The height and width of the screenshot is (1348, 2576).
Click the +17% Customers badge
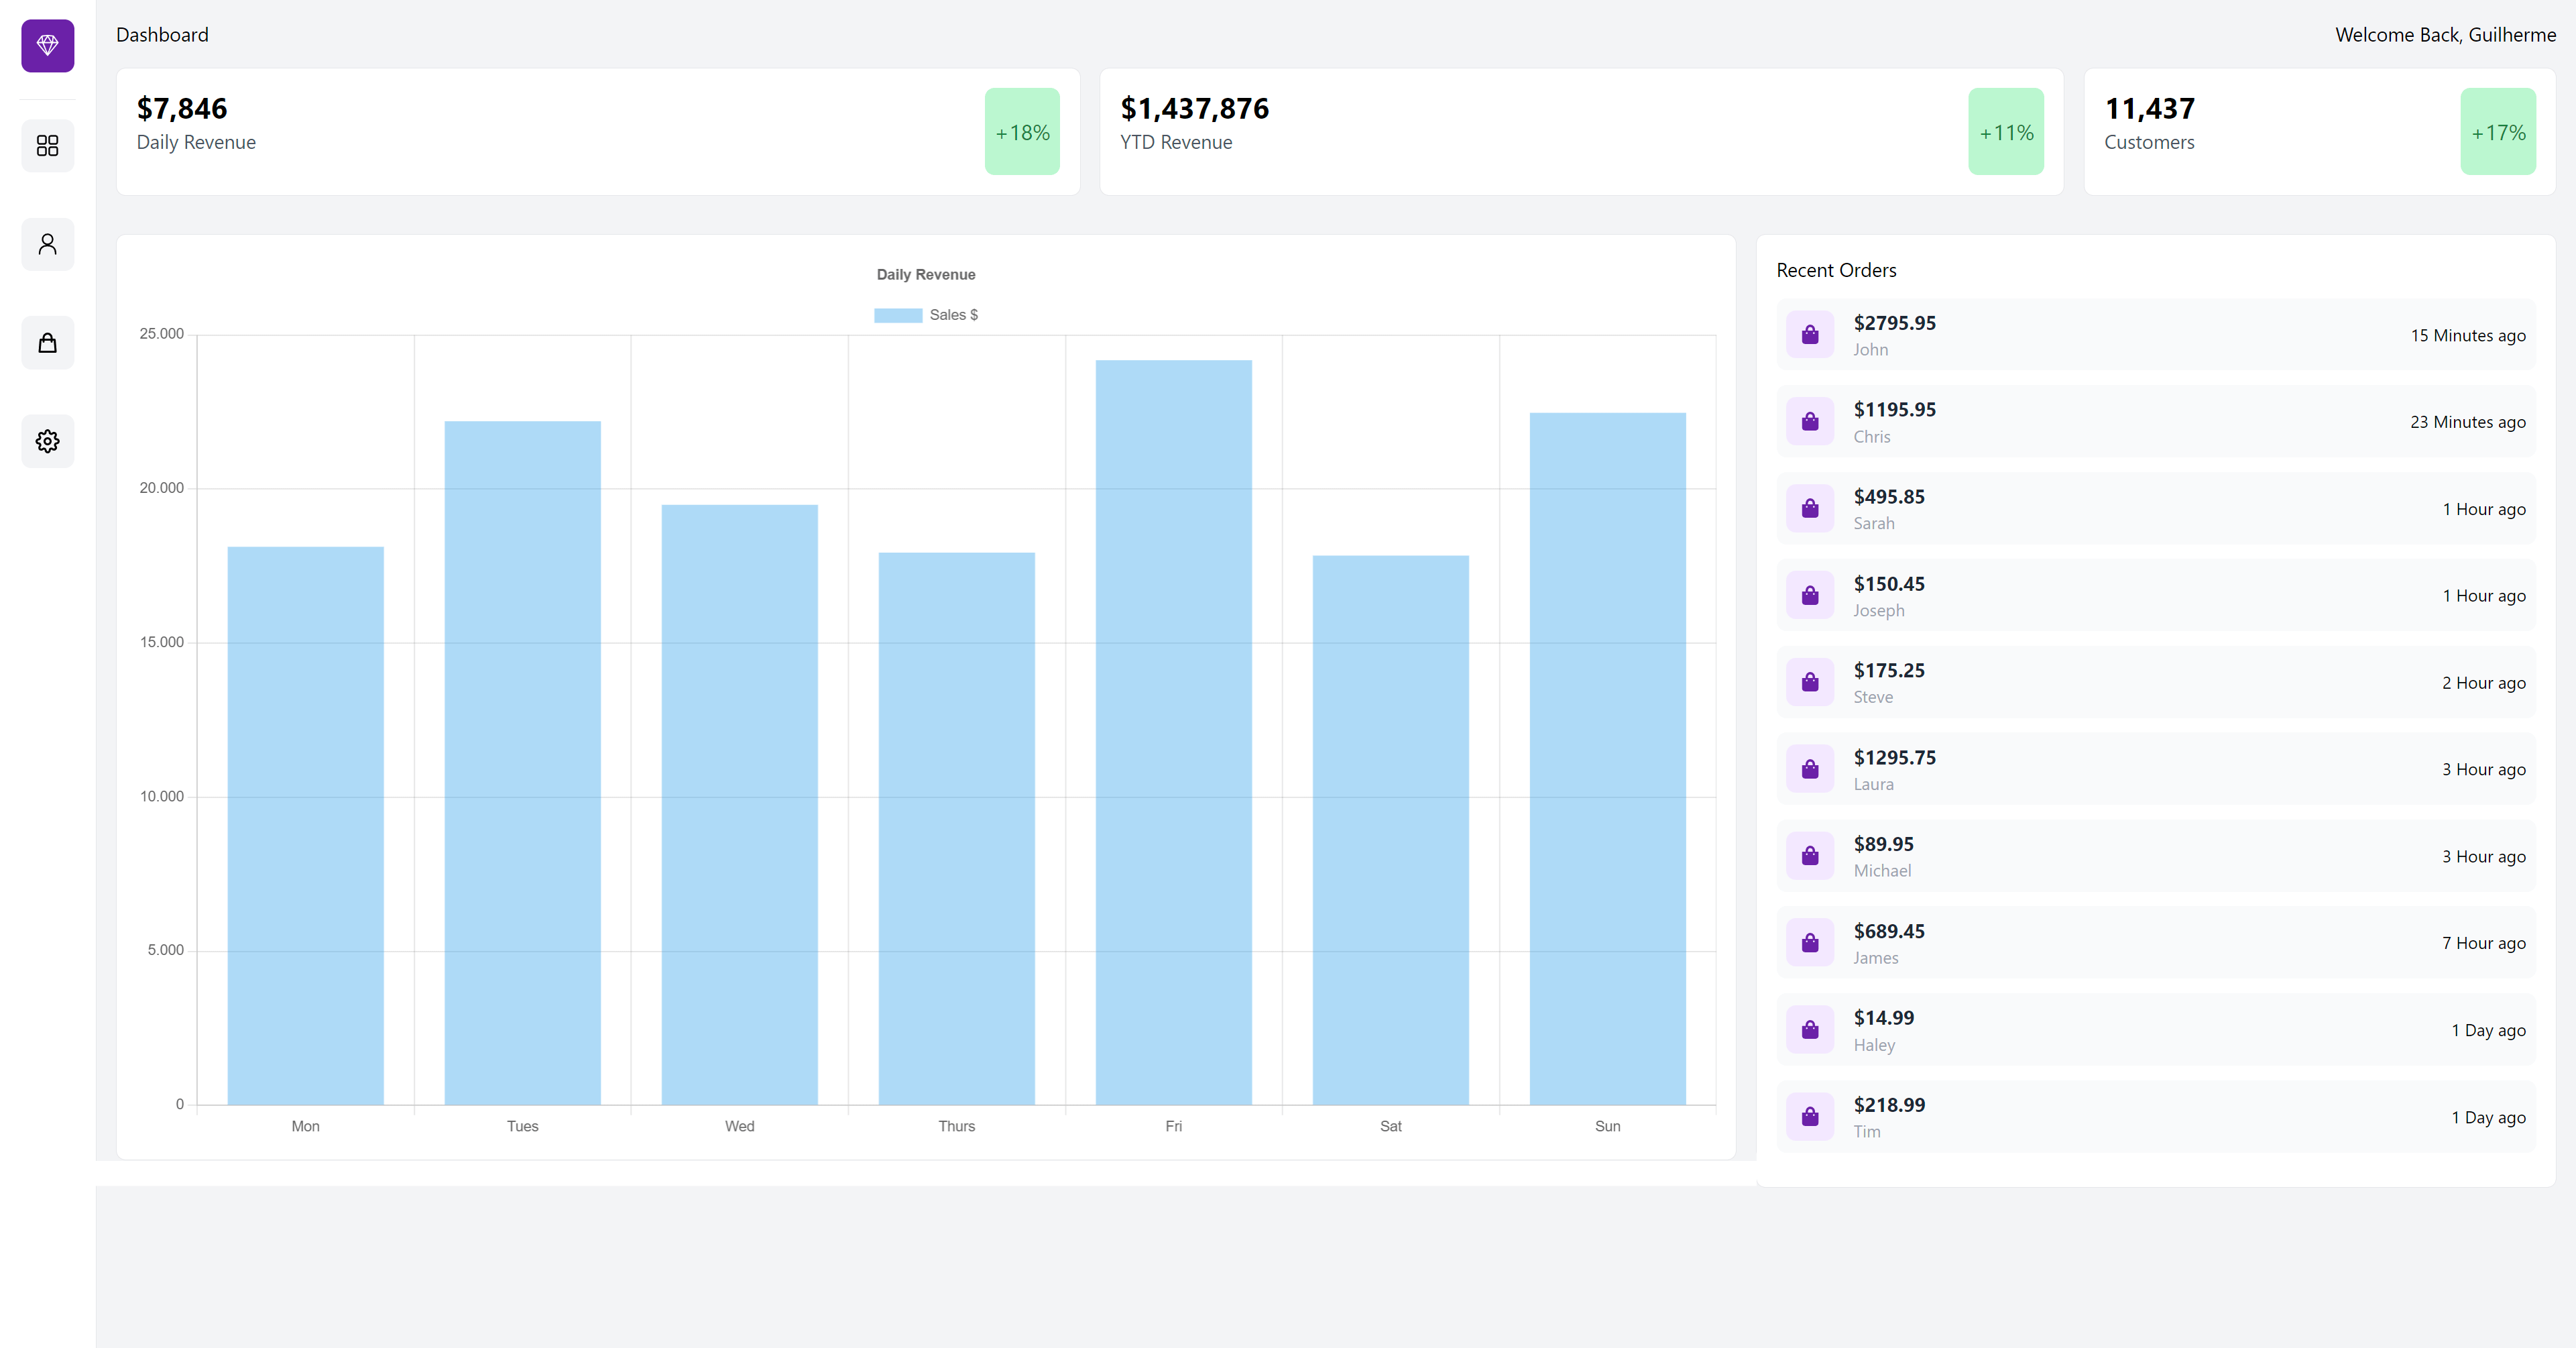point(2497,132)
